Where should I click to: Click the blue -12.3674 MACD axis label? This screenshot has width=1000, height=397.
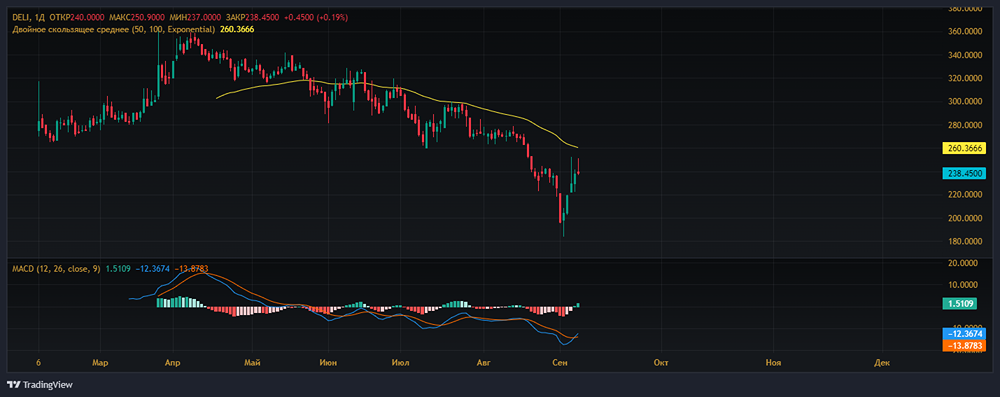[x=964, y=333]
